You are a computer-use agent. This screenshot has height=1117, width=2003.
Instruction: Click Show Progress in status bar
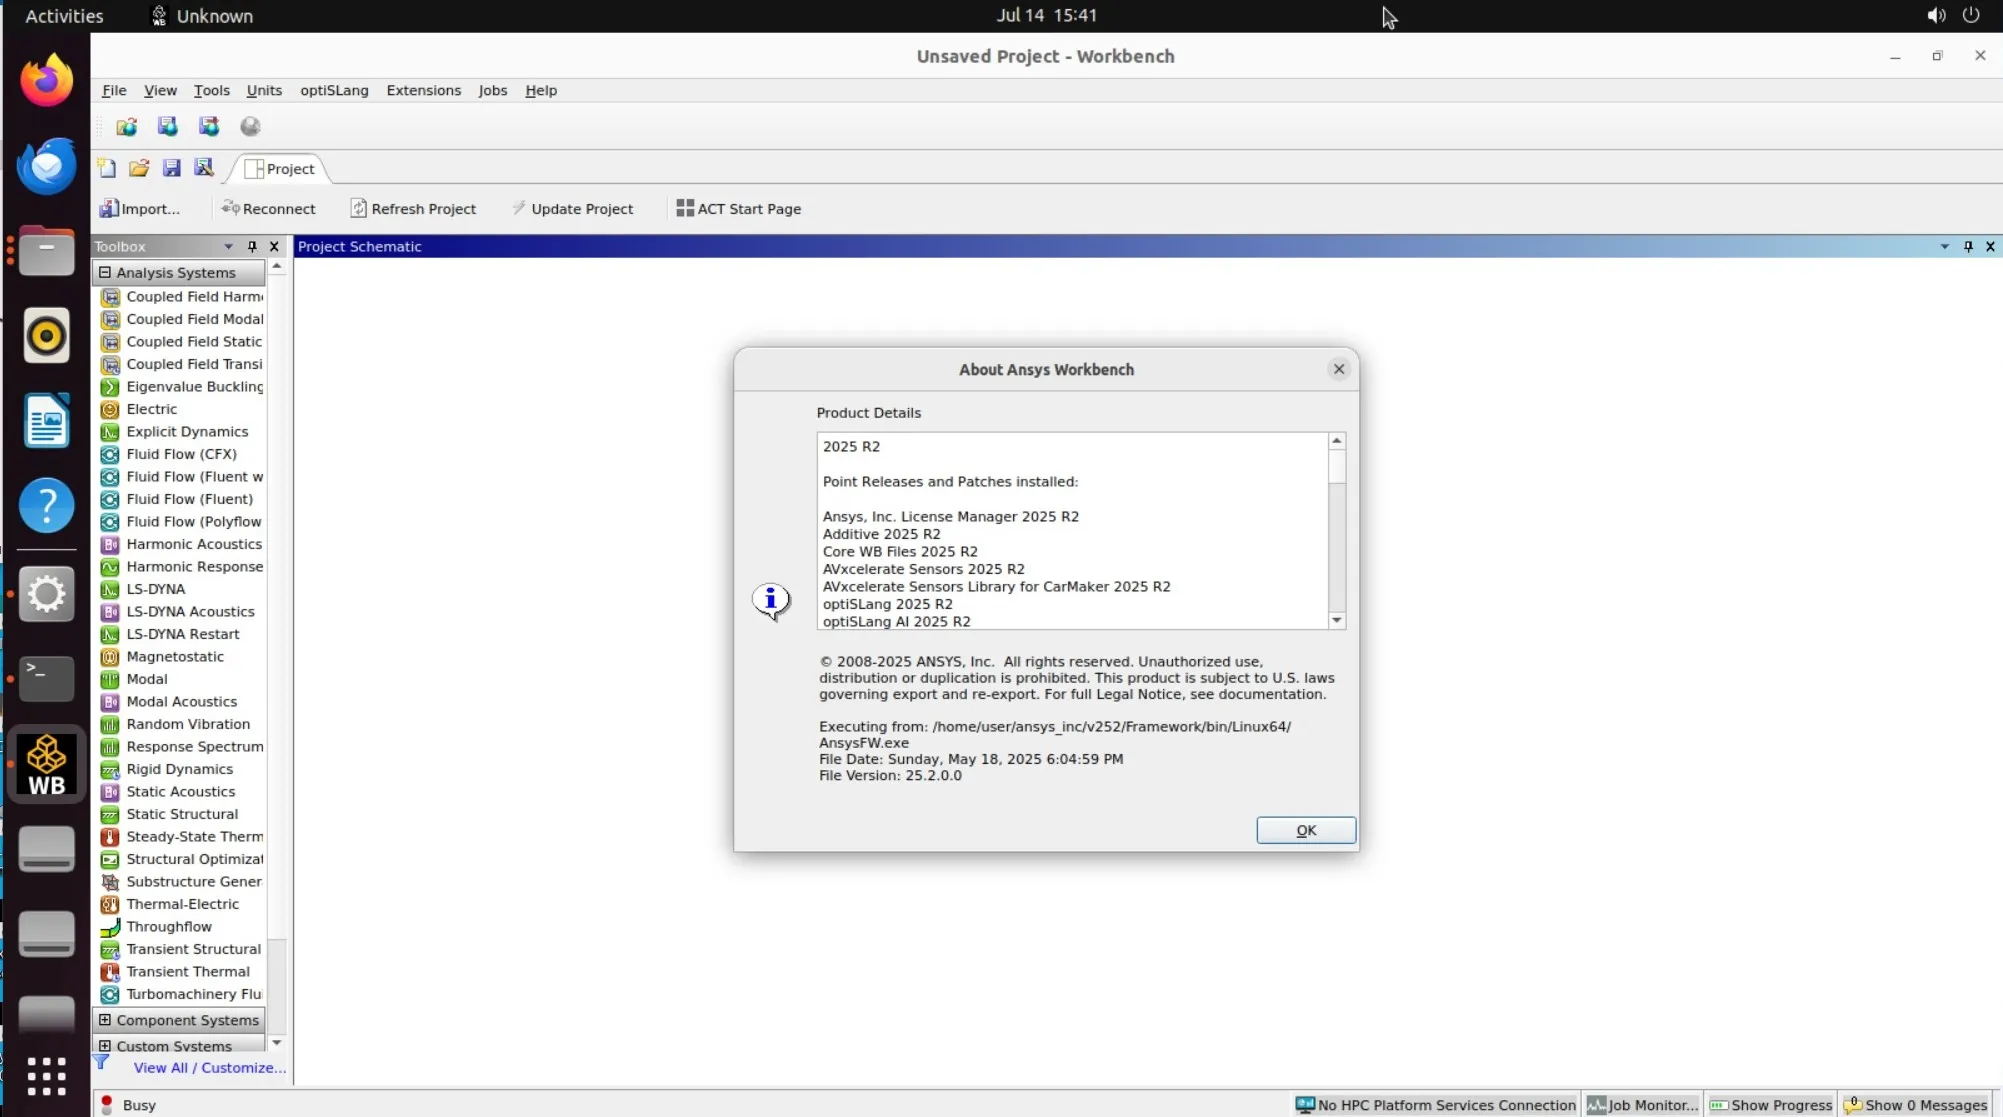point(1771,1105)
